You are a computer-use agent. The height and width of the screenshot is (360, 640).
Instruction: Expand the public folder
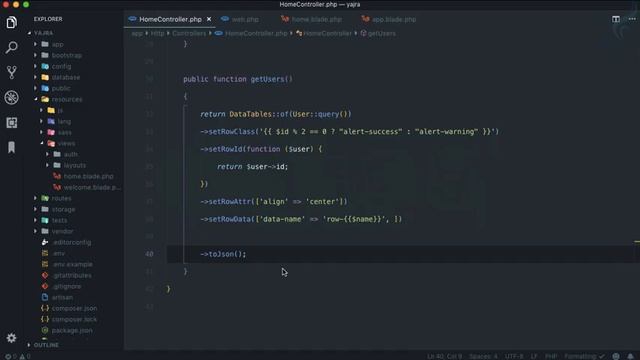pyautogui.click(x=52, y=88)
